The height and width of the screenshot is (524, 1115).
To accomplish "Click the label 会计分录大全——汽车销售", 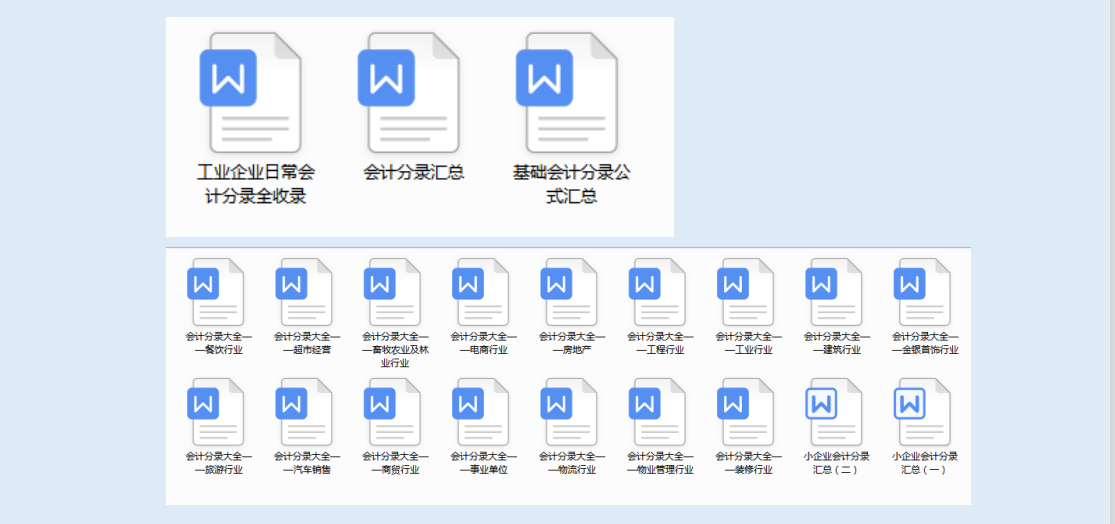I will 307,463.
